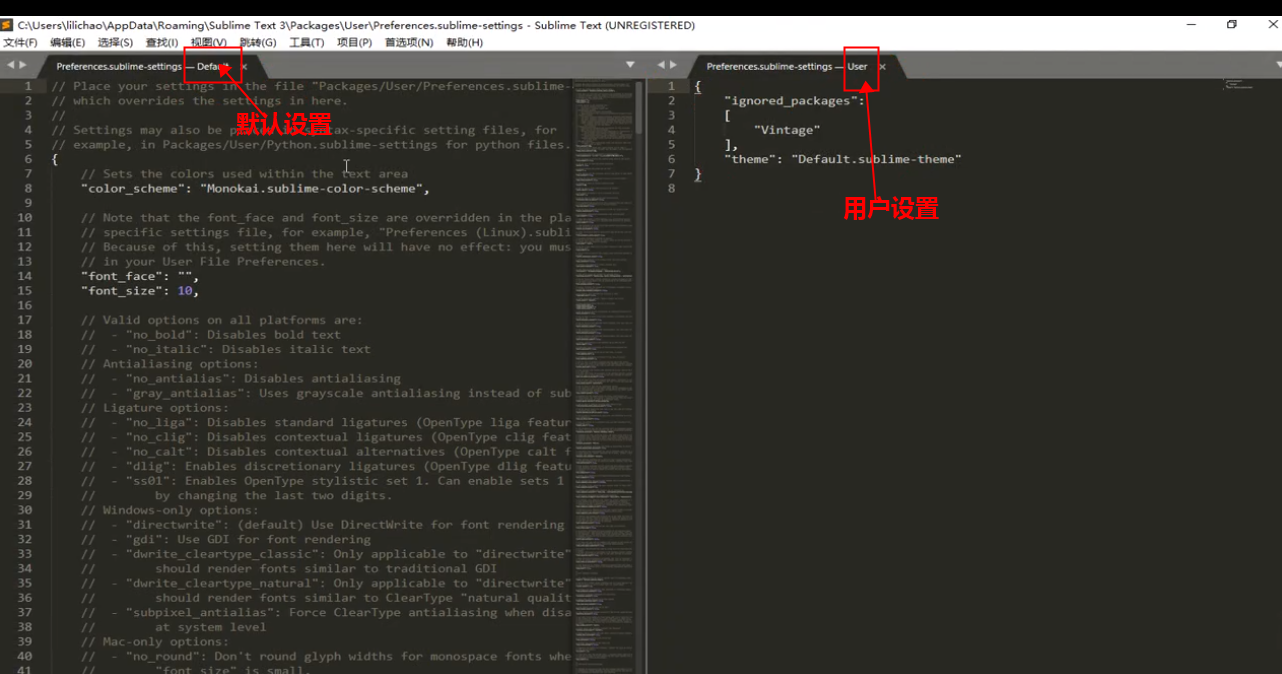Click the "font_face" setting key
This screenshot has width=1282, height=674.
pos(121,276)
